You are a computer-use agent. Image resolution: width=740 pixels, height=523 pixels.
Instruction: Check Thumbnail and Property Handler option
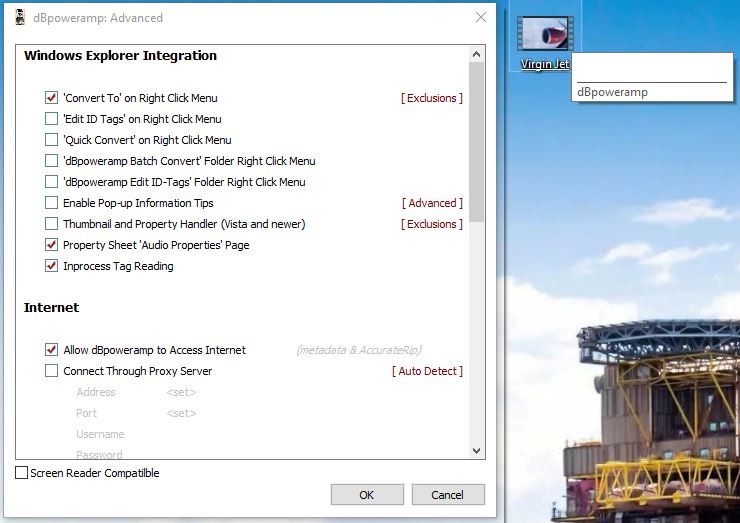(x=52, y=224)
